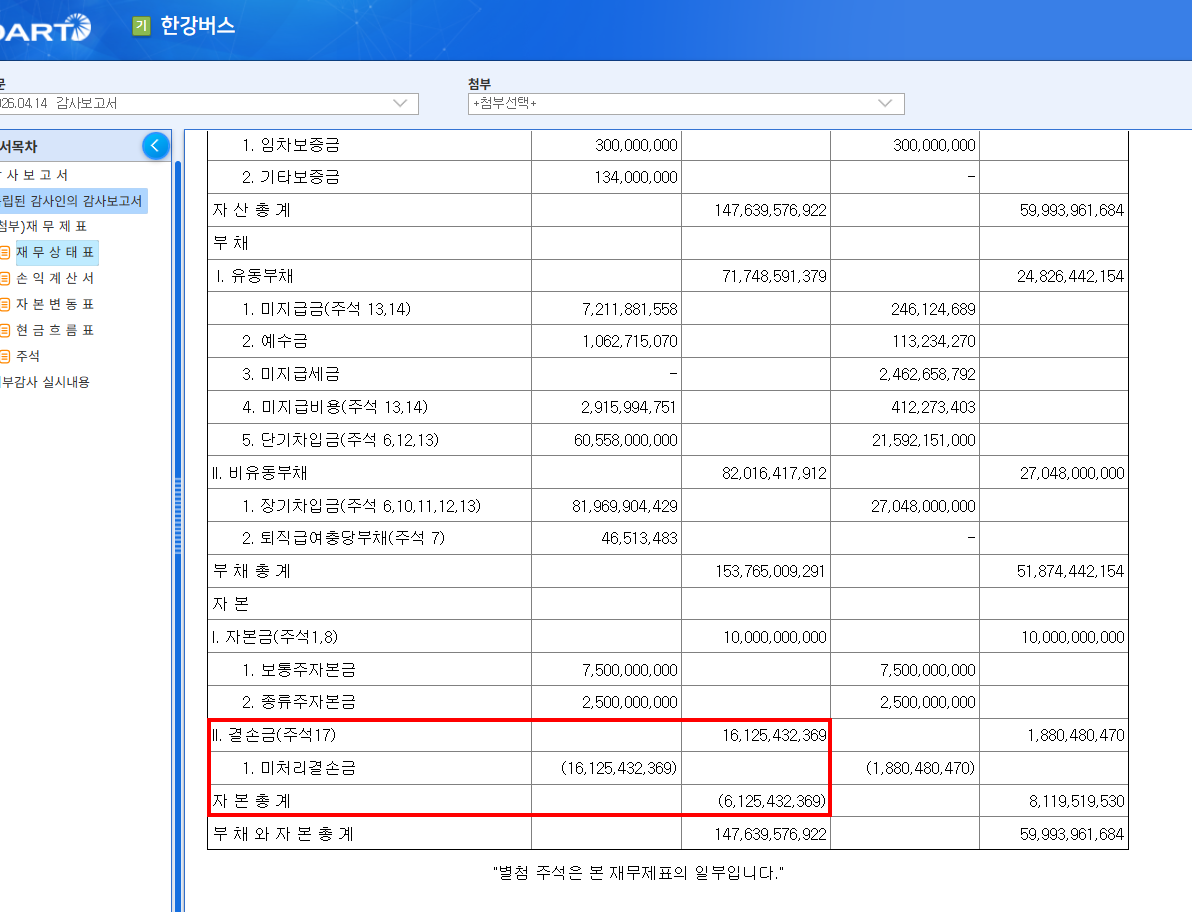Click 자본총계 value (6,125,432,369)
The image size is (1192, 912).
tap(772, 801)
